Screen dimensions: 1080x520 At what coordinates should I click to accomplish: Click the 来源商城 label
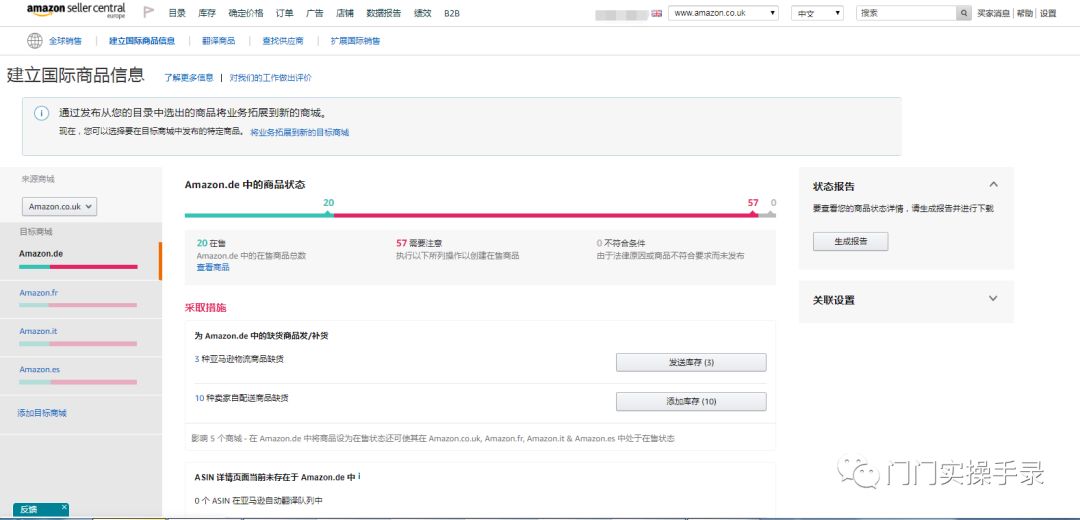point(38,179)
